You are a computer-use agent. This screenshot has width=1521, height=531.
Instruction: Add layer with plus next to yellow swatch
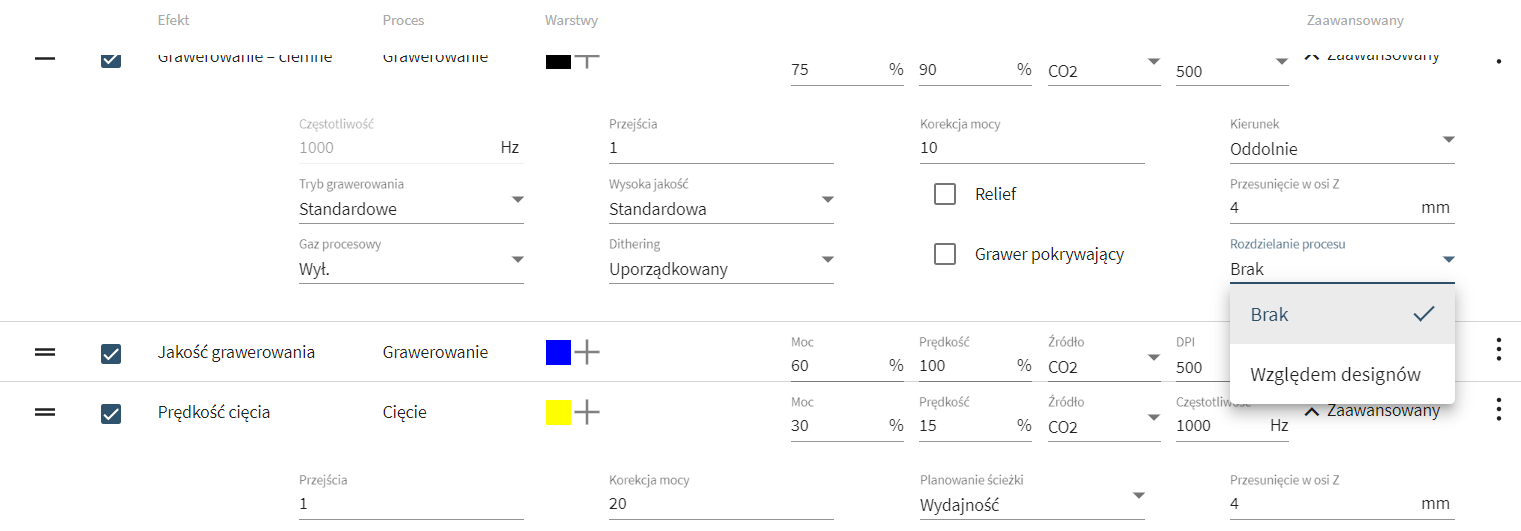pyautogui.click(x=587, y=412)
